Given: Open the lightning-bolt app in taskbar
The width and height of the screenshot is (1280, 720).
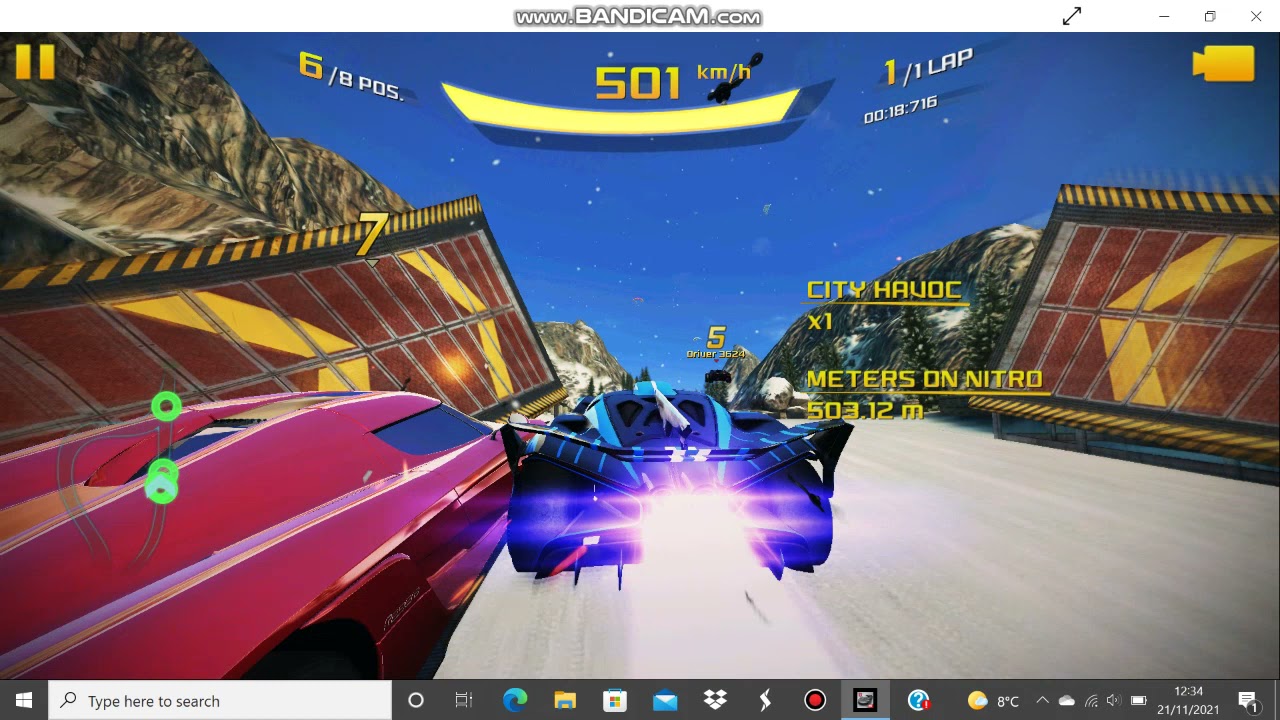Looking at the screenshot, I should (765, 701).
